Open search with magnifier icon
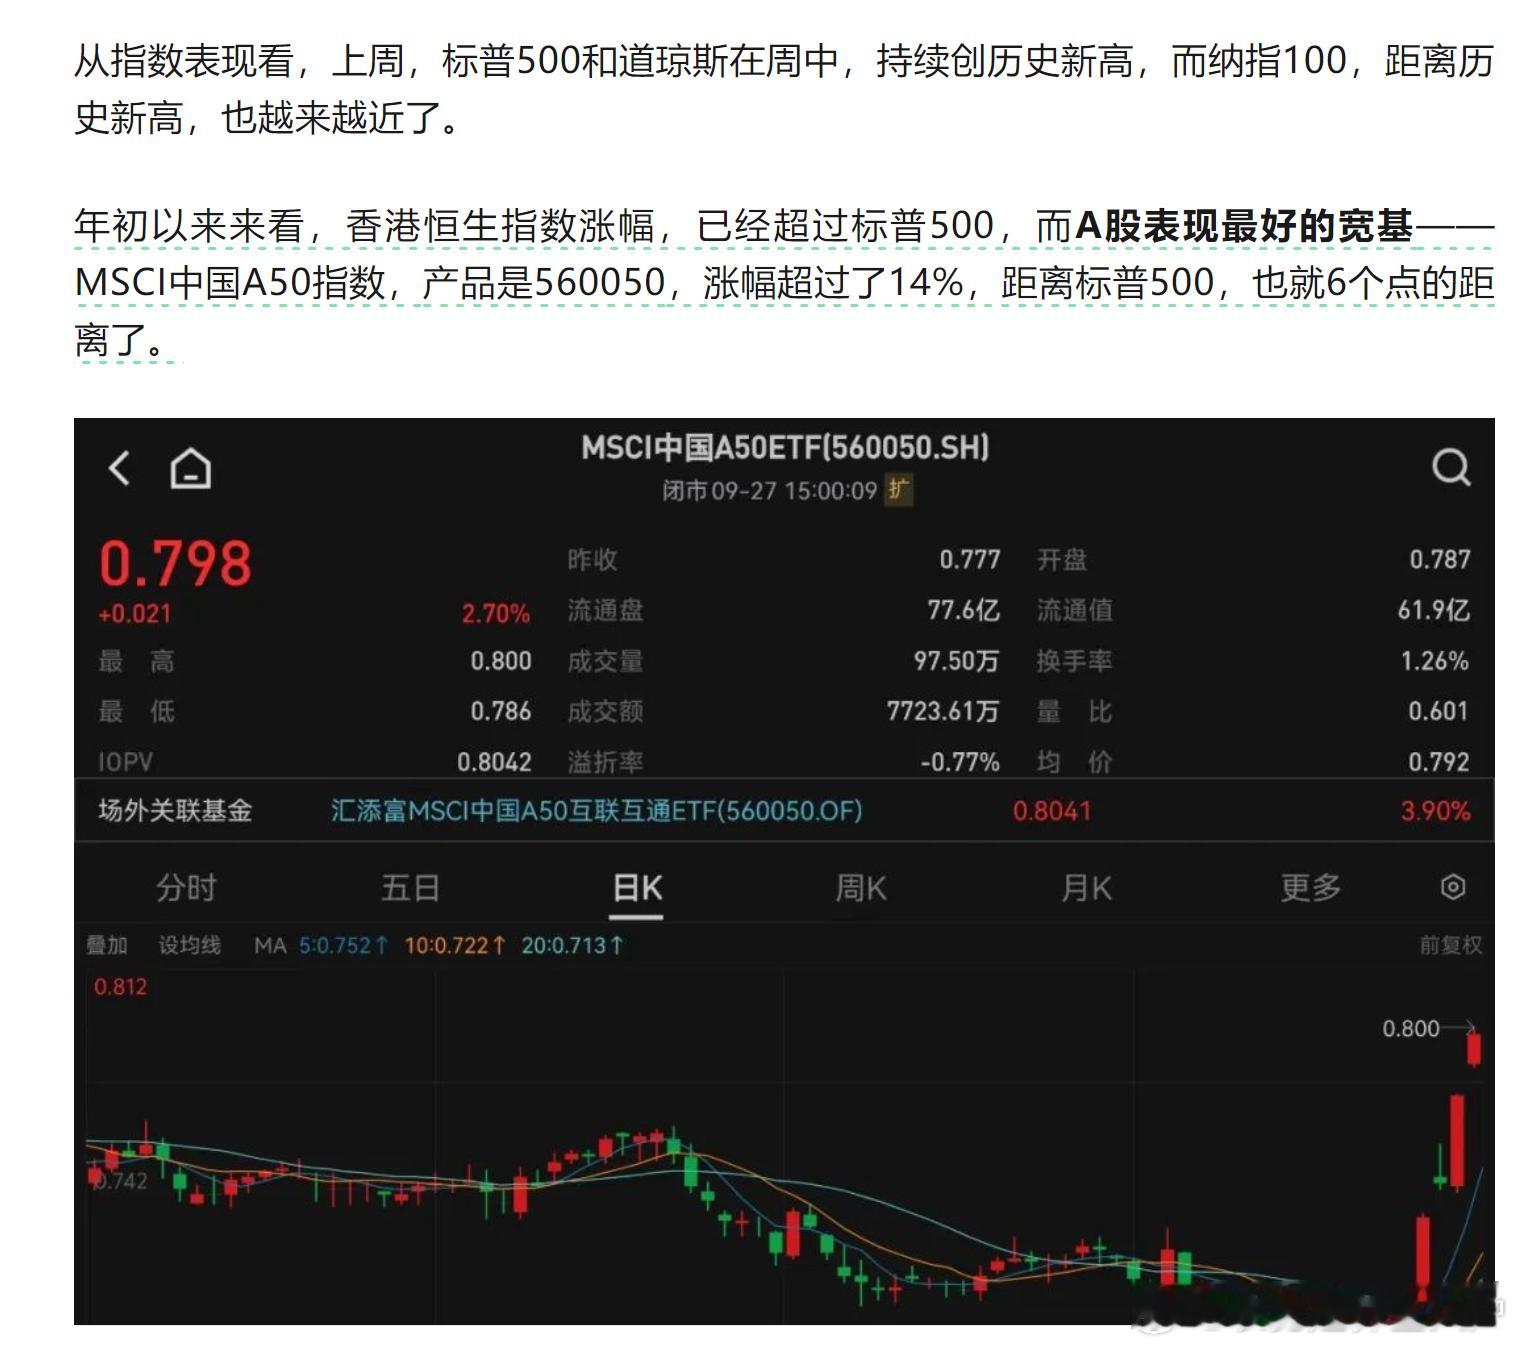Image resolution: width=1520 pixels, height=1350 pixels. [1450, 466]
